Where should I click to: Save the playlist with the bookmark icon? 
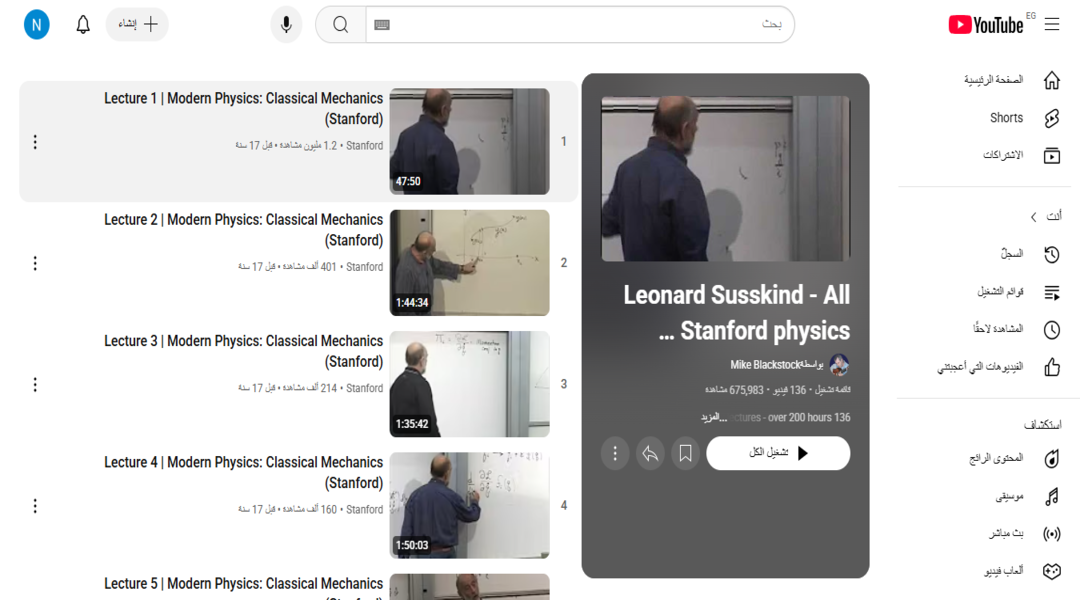pyautogui.click(x=685, y=454)
